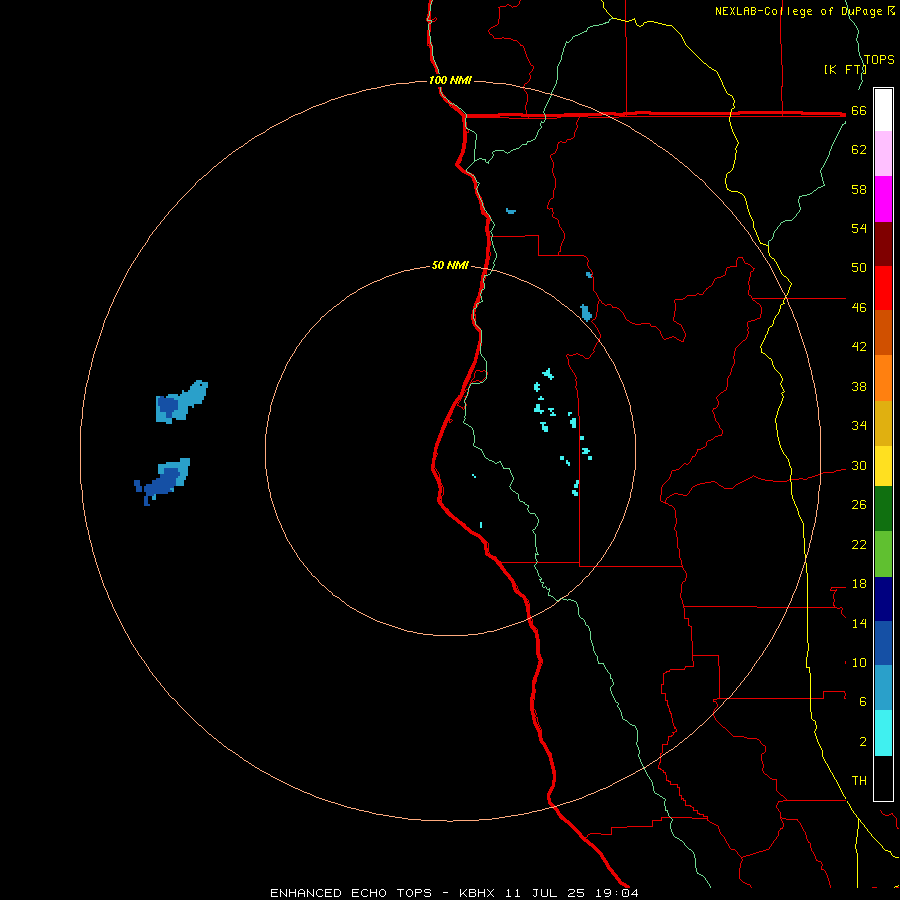Image resolution: width=900 pixels, height=900 pixels.
Task: Click the upper offshore blue echo cluster
Action: point(181,402)
